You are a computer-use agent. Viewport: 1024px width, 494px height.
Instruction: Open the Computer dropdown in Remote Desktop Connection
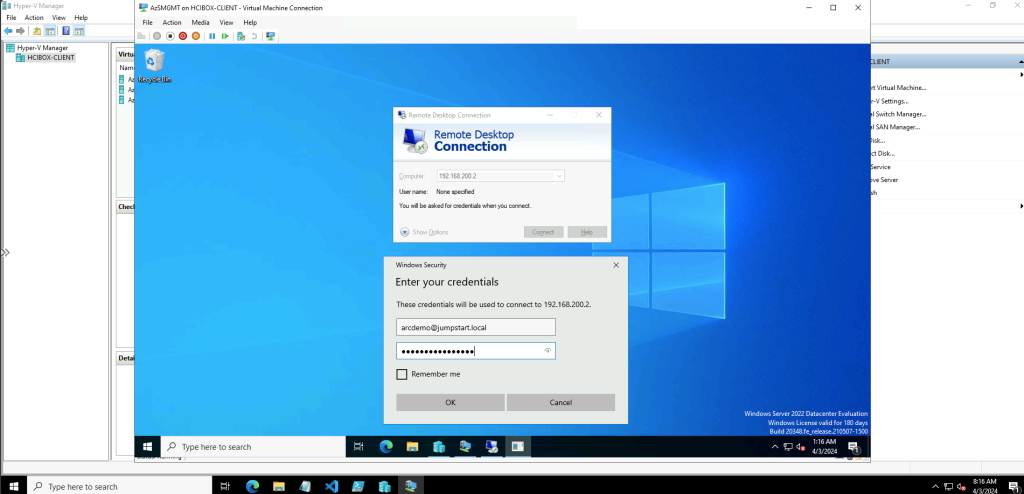tap(560, 176)
